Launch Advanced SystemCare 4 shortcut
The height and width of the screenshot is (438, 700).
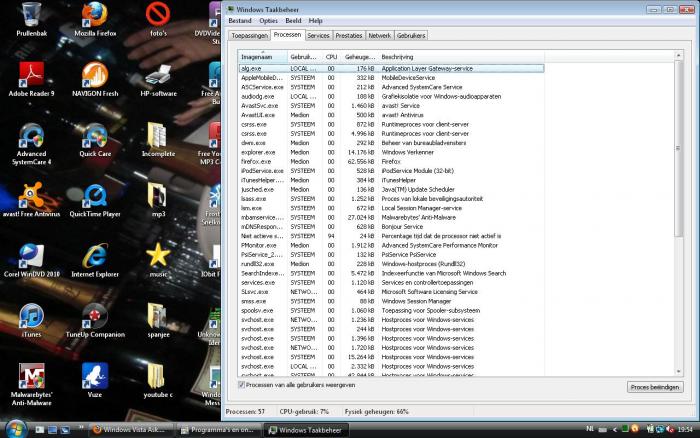coord(31,143)
